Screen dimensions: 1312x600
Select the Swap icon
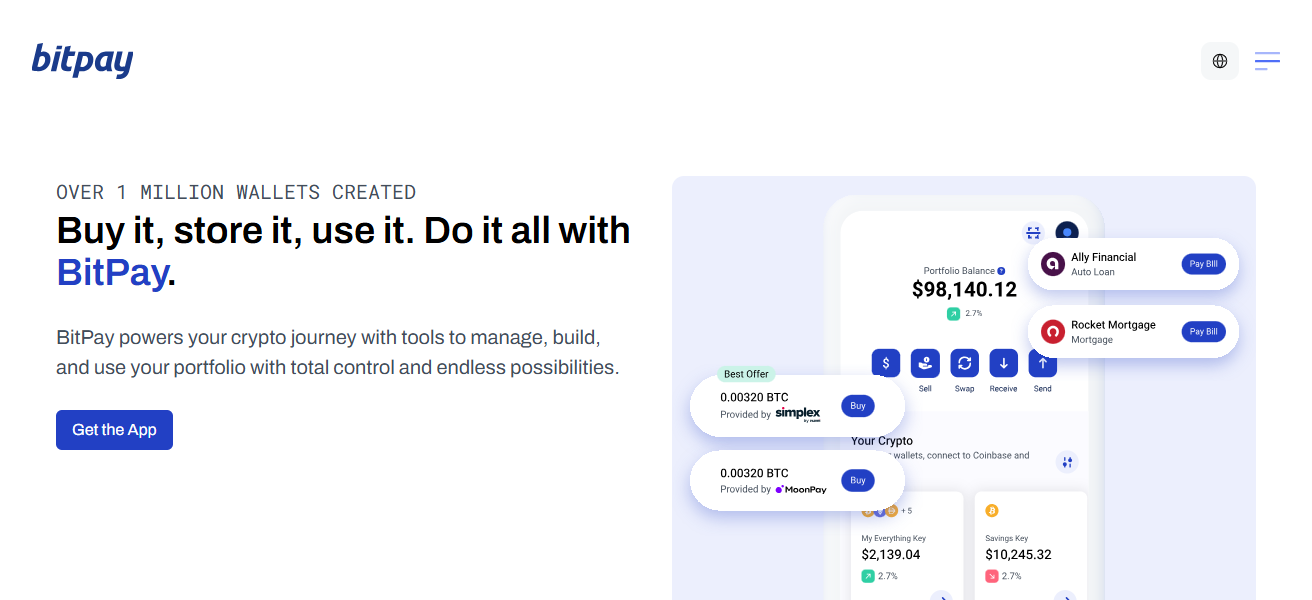(964, 363)
